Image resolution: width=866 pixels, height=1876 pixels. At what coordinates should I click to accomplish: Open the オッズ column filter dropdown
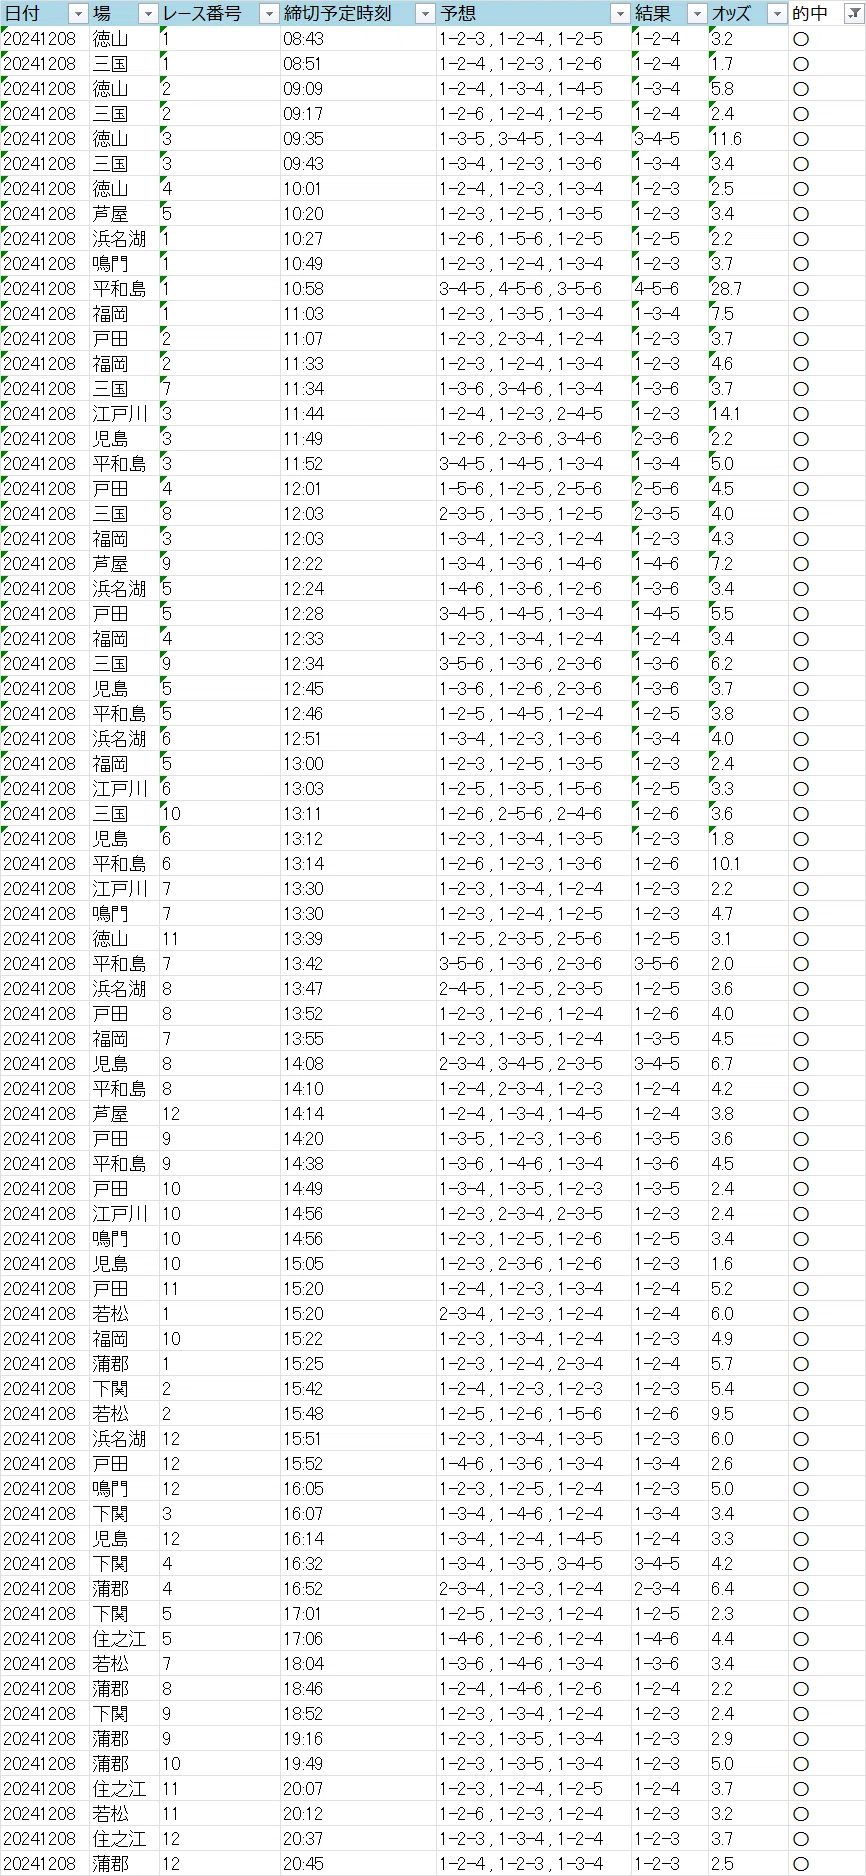click(x=777, y=14)
